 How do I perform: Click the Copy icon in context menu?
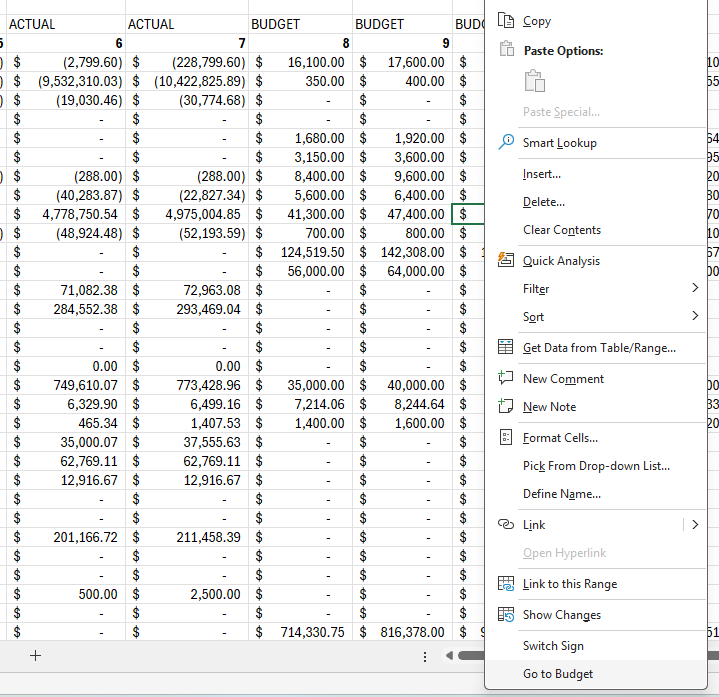[x=506, y=20]
